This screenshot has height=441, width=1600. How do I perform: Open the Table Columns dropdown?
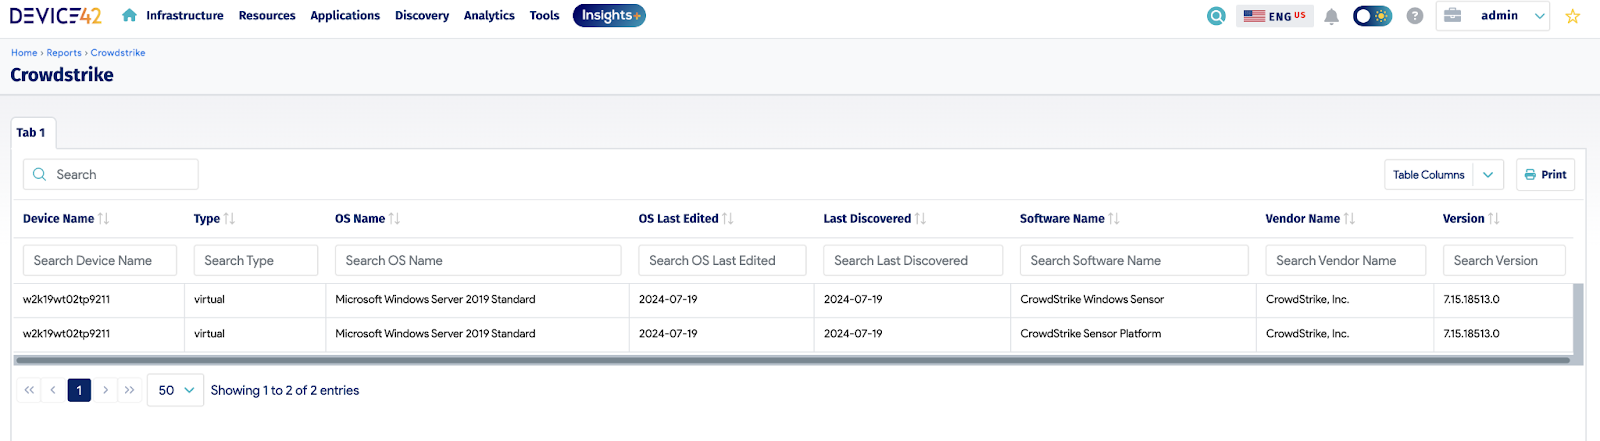[x=1444, y=175]
